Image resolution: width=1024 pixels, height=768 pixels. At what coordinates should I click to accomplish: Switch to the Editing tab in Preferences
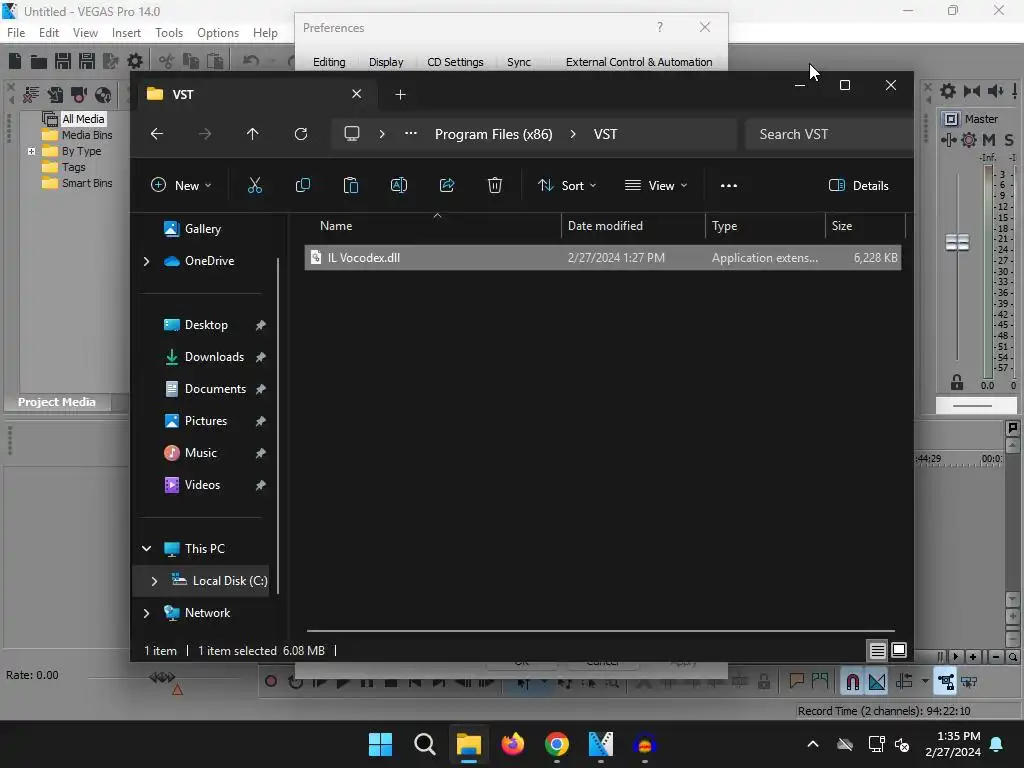coord(329,62)
